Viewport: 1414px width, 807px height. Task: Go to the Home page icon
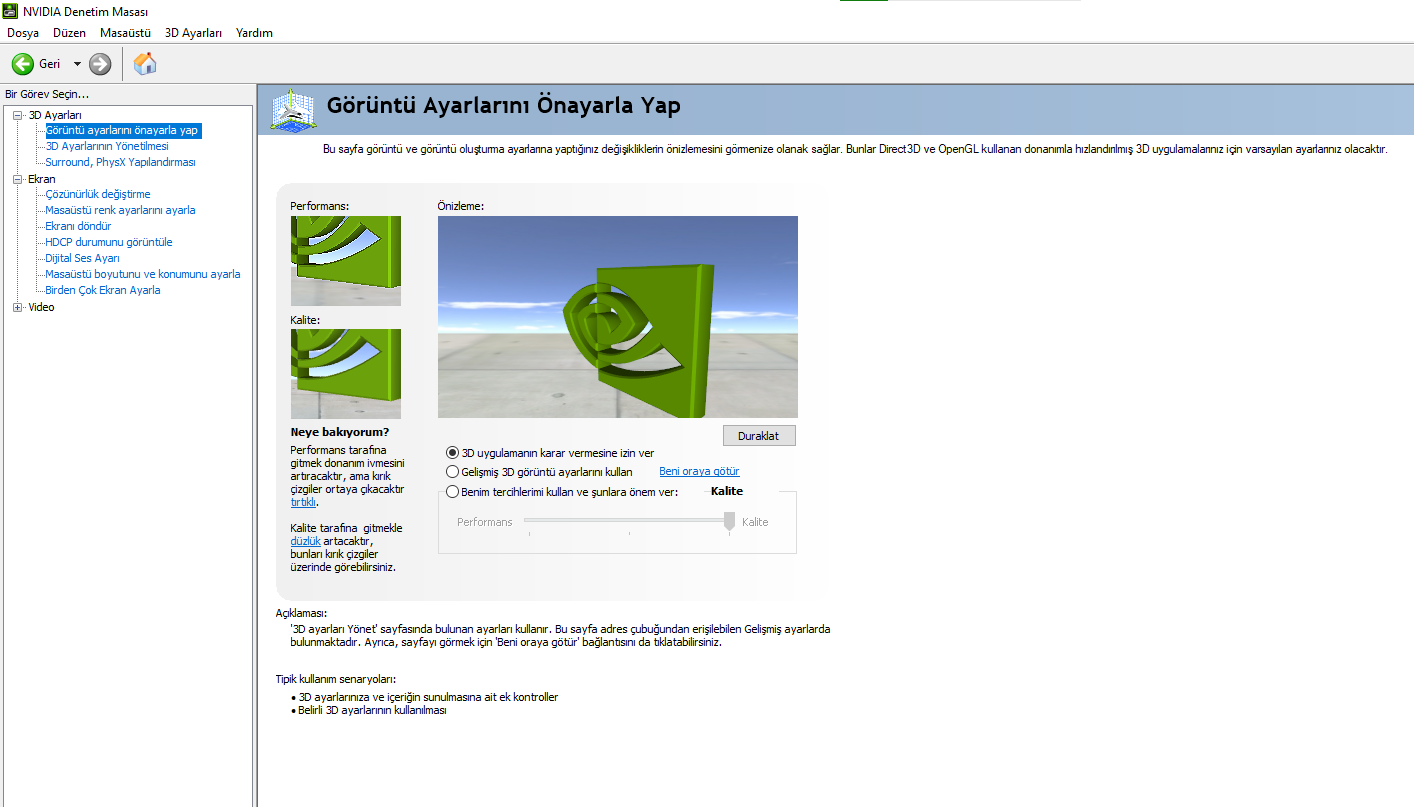(x=145, y=64)
